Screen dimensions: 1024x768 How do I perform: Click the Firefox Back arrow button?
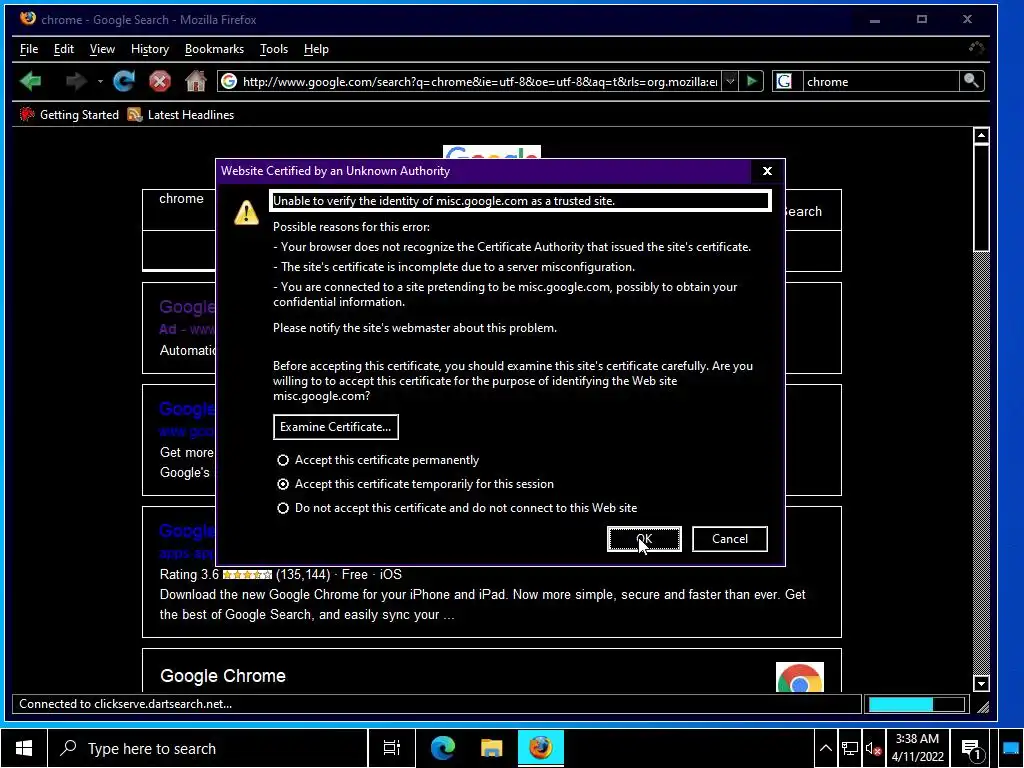(31, 81)
